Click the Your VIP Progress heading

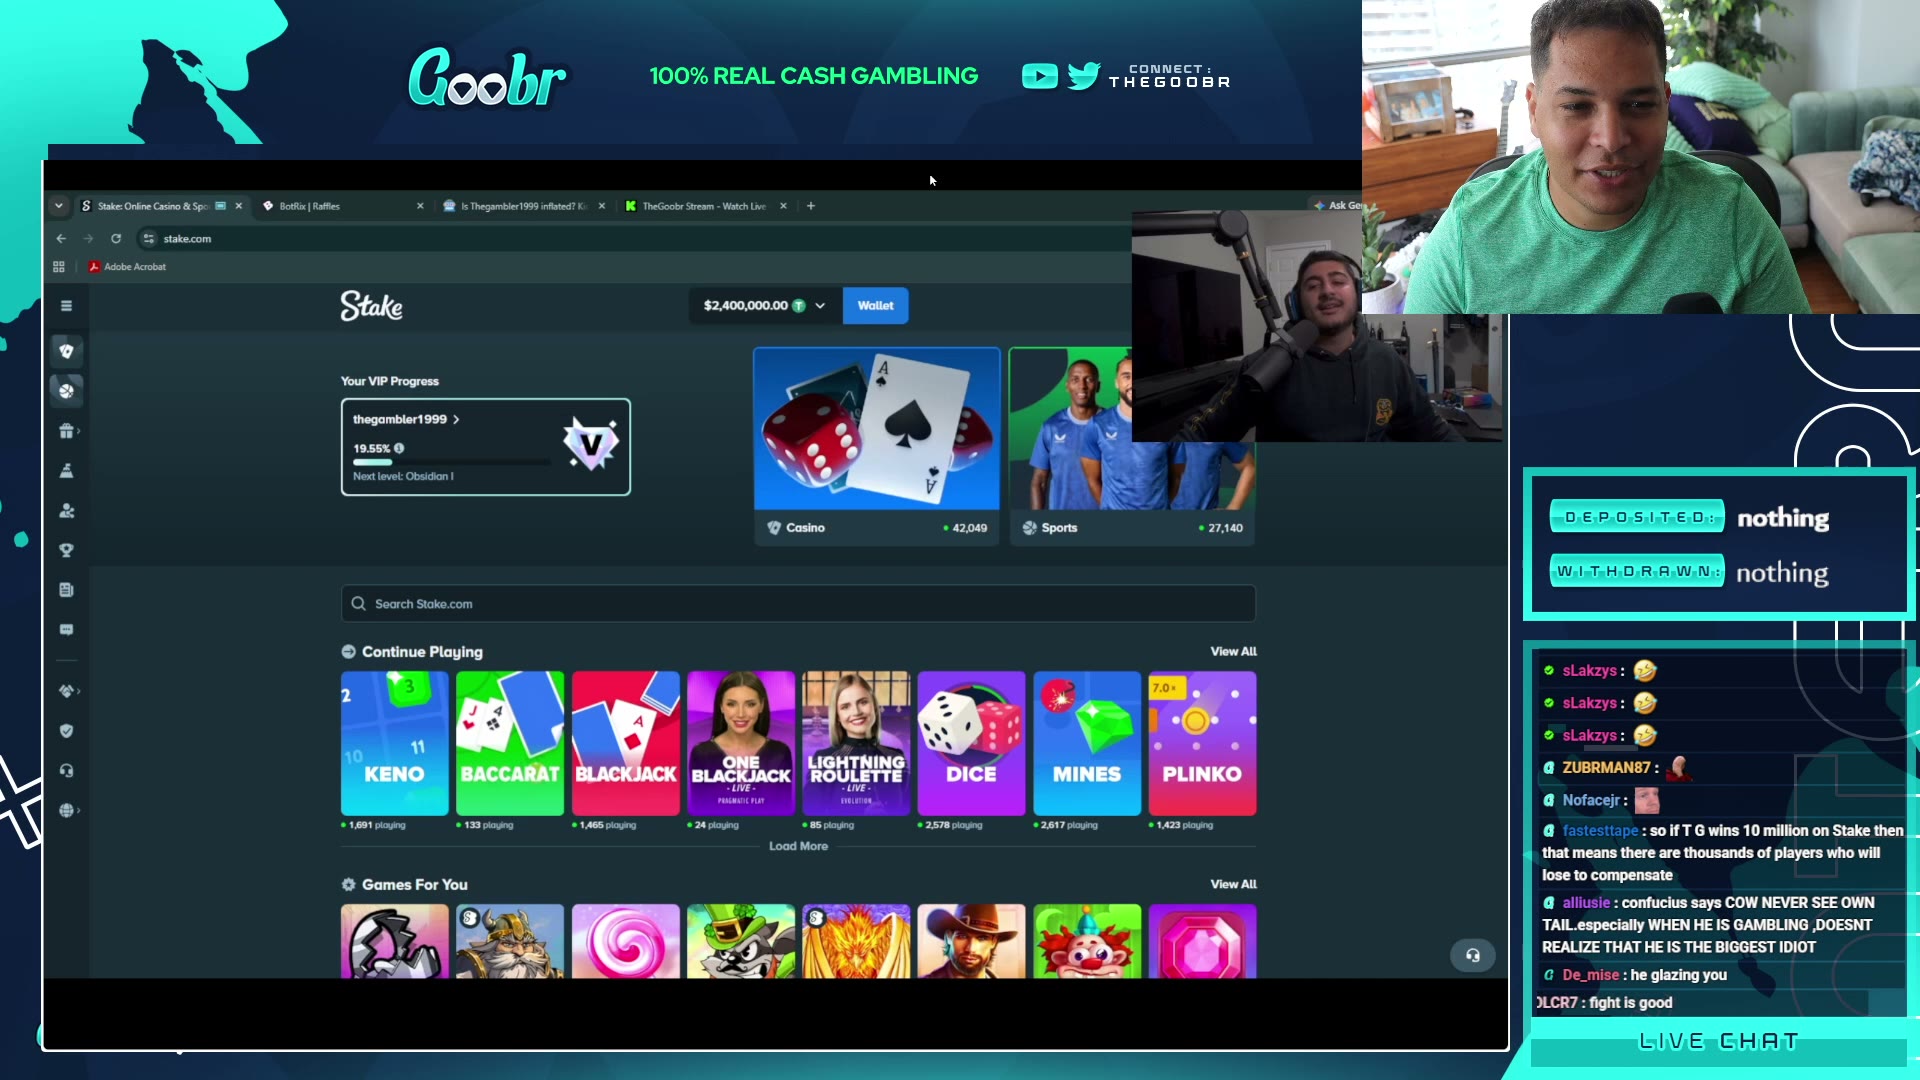point(390,382)
